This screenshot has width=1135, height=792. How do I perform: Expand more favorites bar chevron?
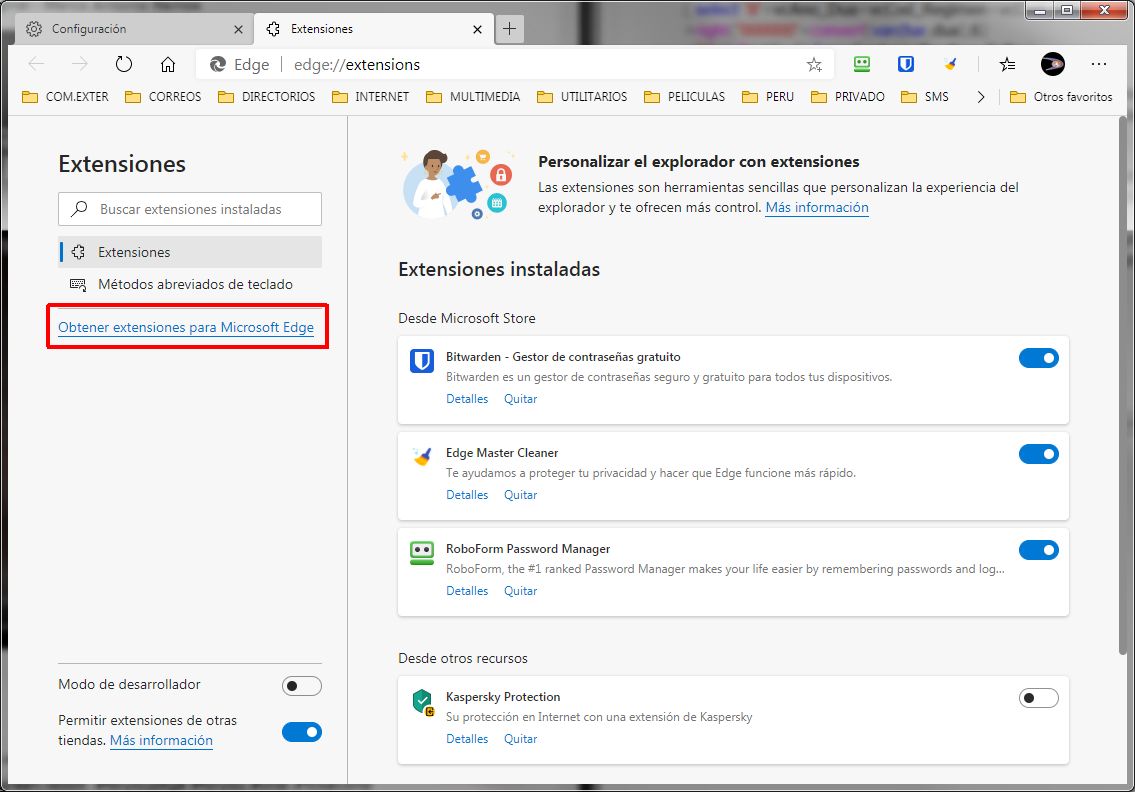point(981,96)
